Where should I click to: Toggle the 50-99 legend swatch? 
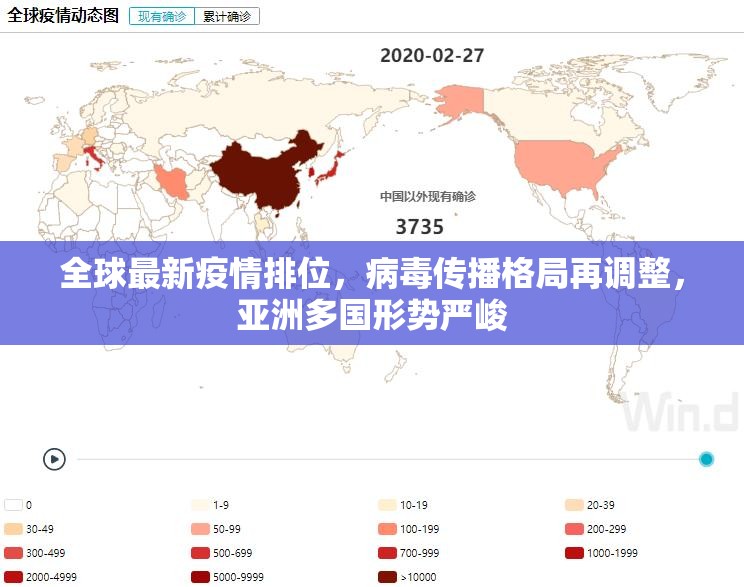coord(200,529)
